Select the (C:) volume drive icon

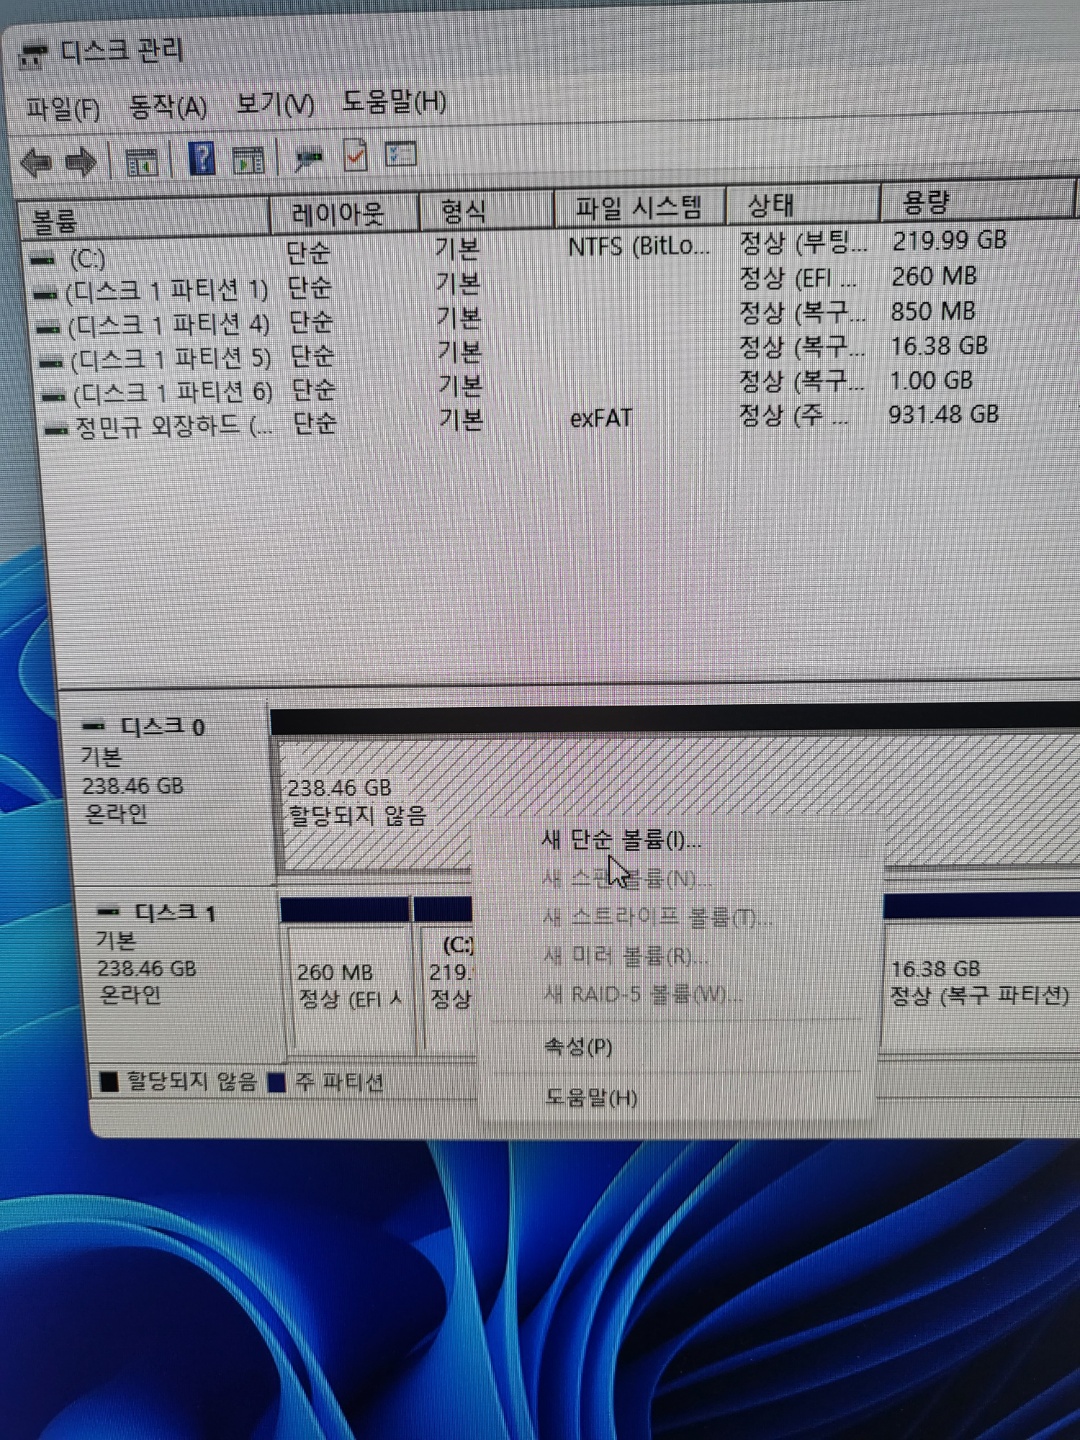click(43, 260)
